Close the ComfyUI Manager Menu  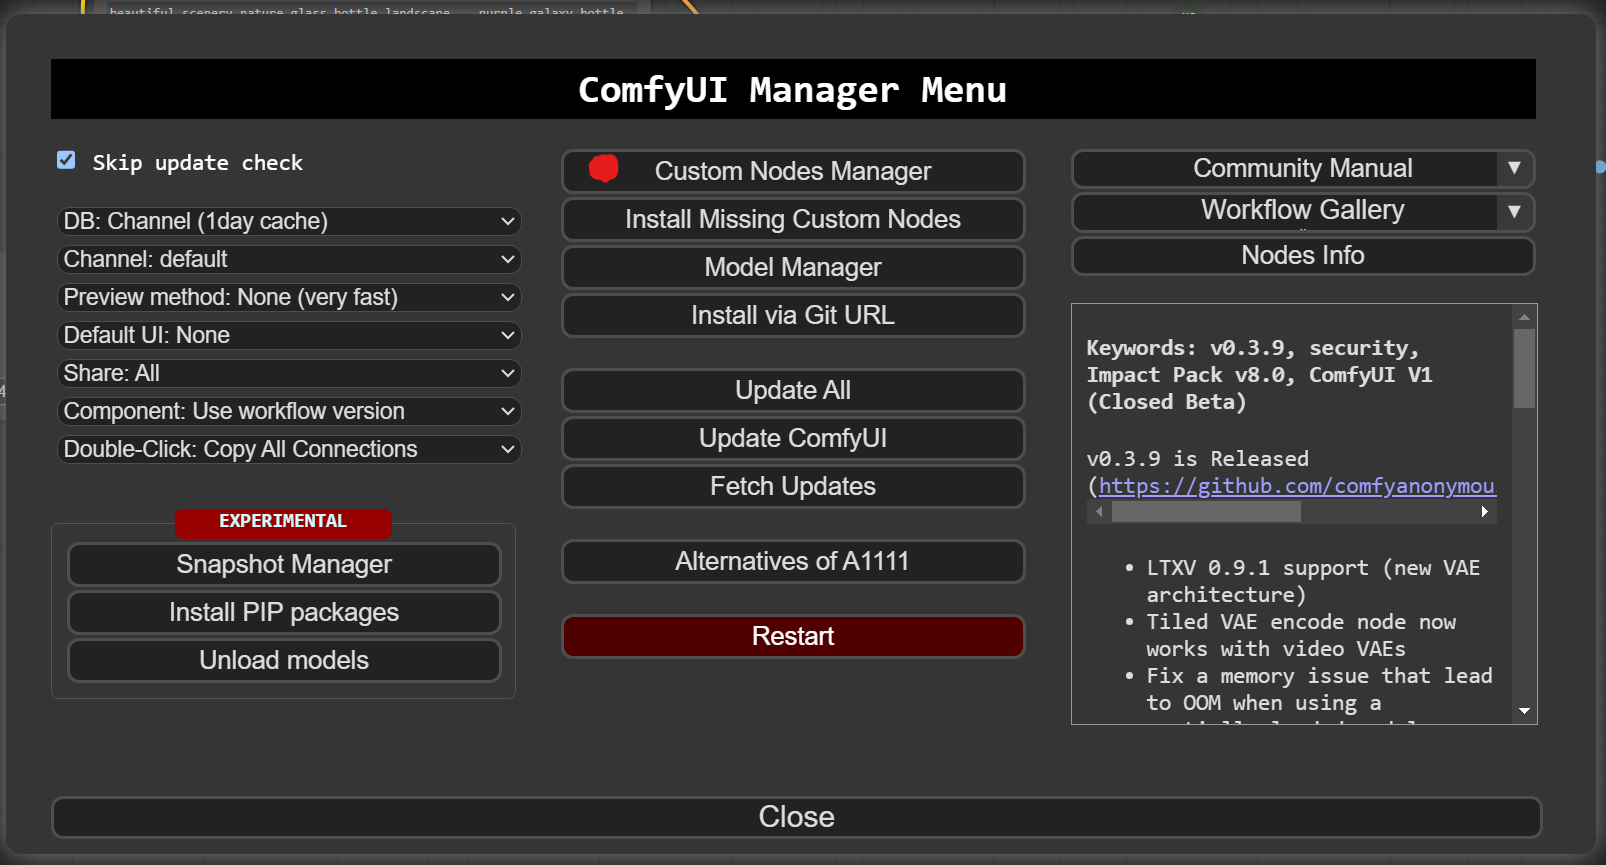point(796,817)
